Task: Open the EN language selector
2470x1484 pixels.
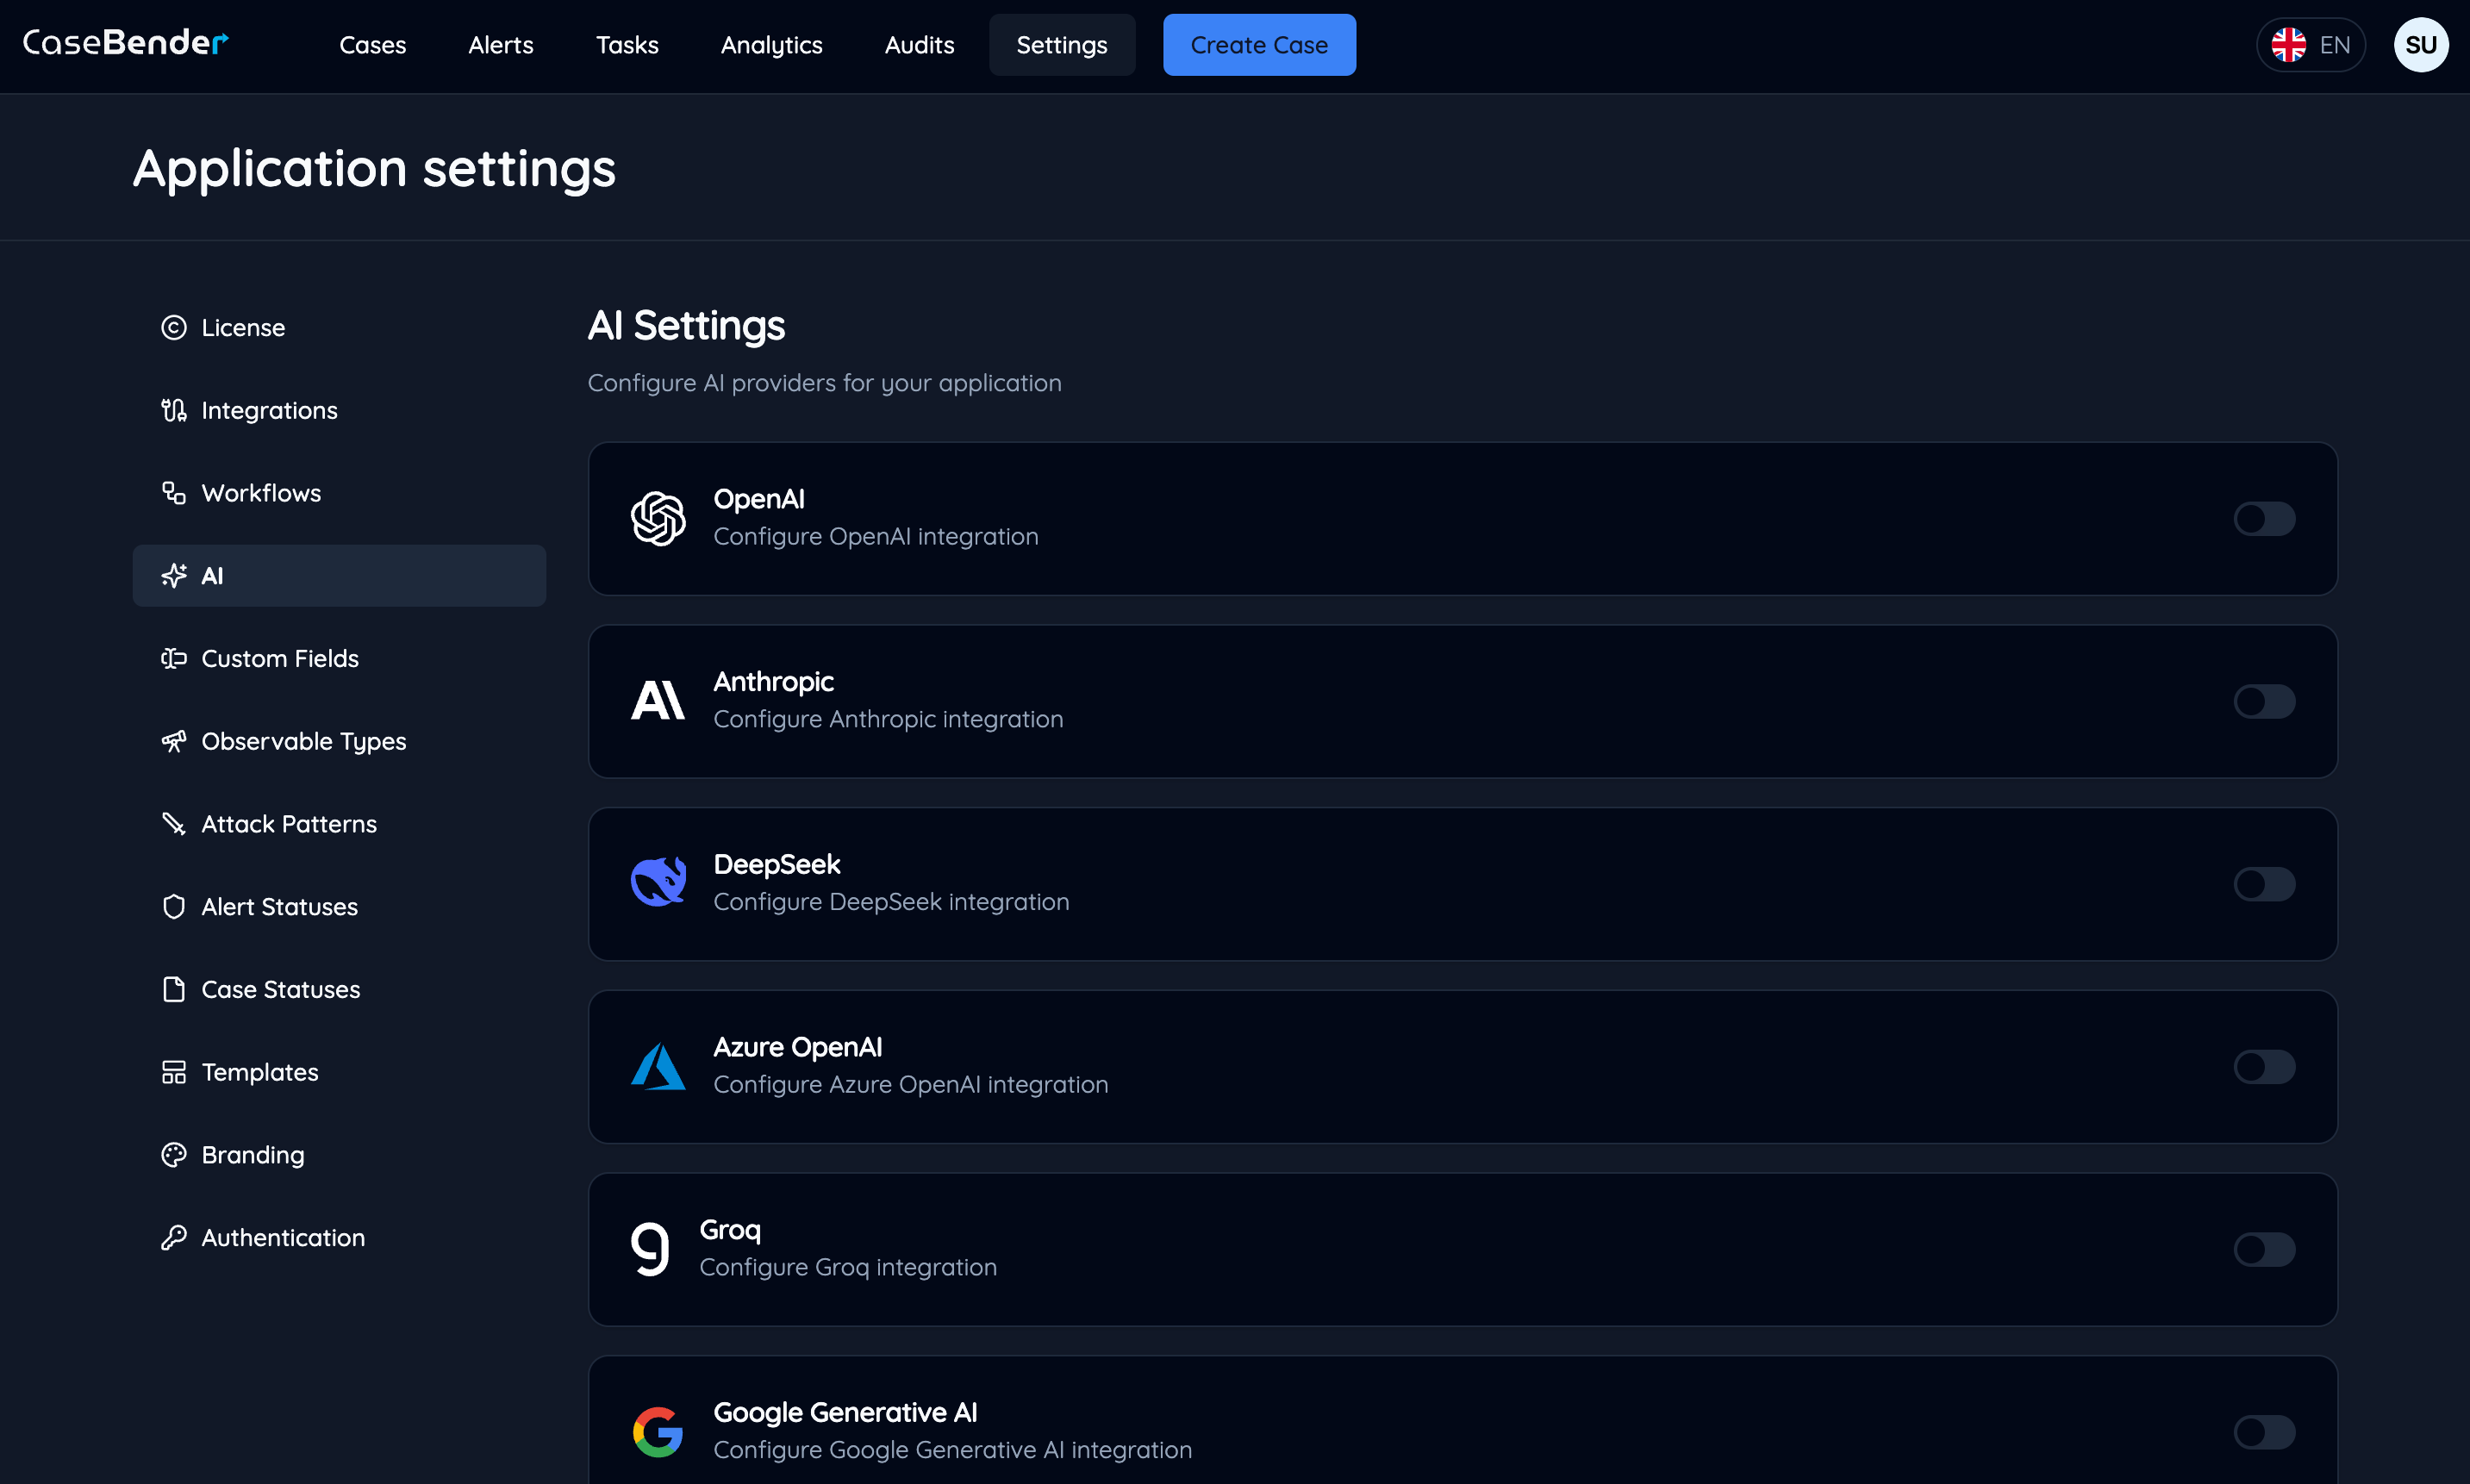Action: coord(2311,44)
